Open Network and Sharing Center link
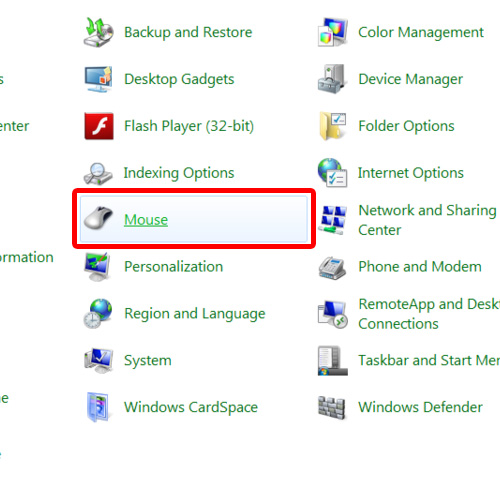 tap(427, 220)
